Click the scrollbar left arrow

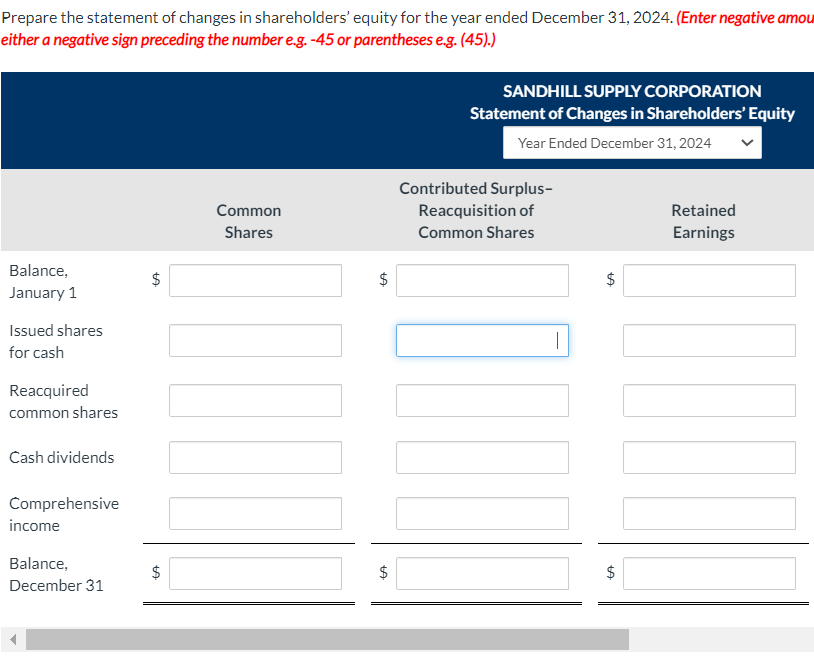[x=13, y=639]
